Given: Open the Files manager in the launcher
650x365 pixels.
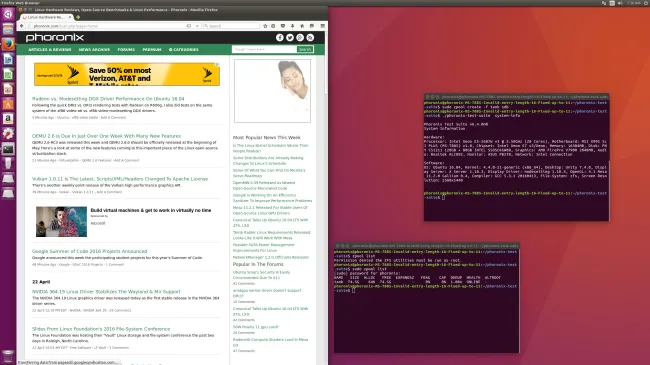Looking at the screenshot, I should click(x=8, y=29).
